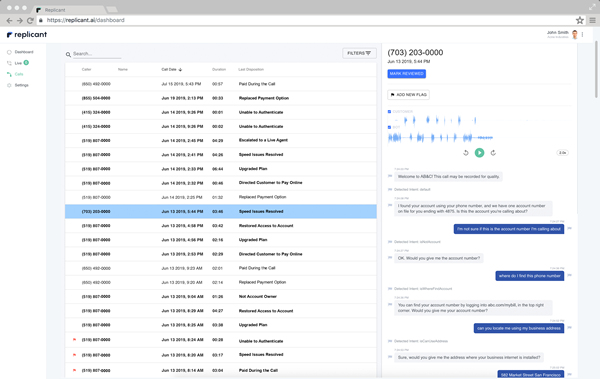Change the 2.0x playback speed selector
This screenshot has width=600, height=379.
(x=562, y=153)
